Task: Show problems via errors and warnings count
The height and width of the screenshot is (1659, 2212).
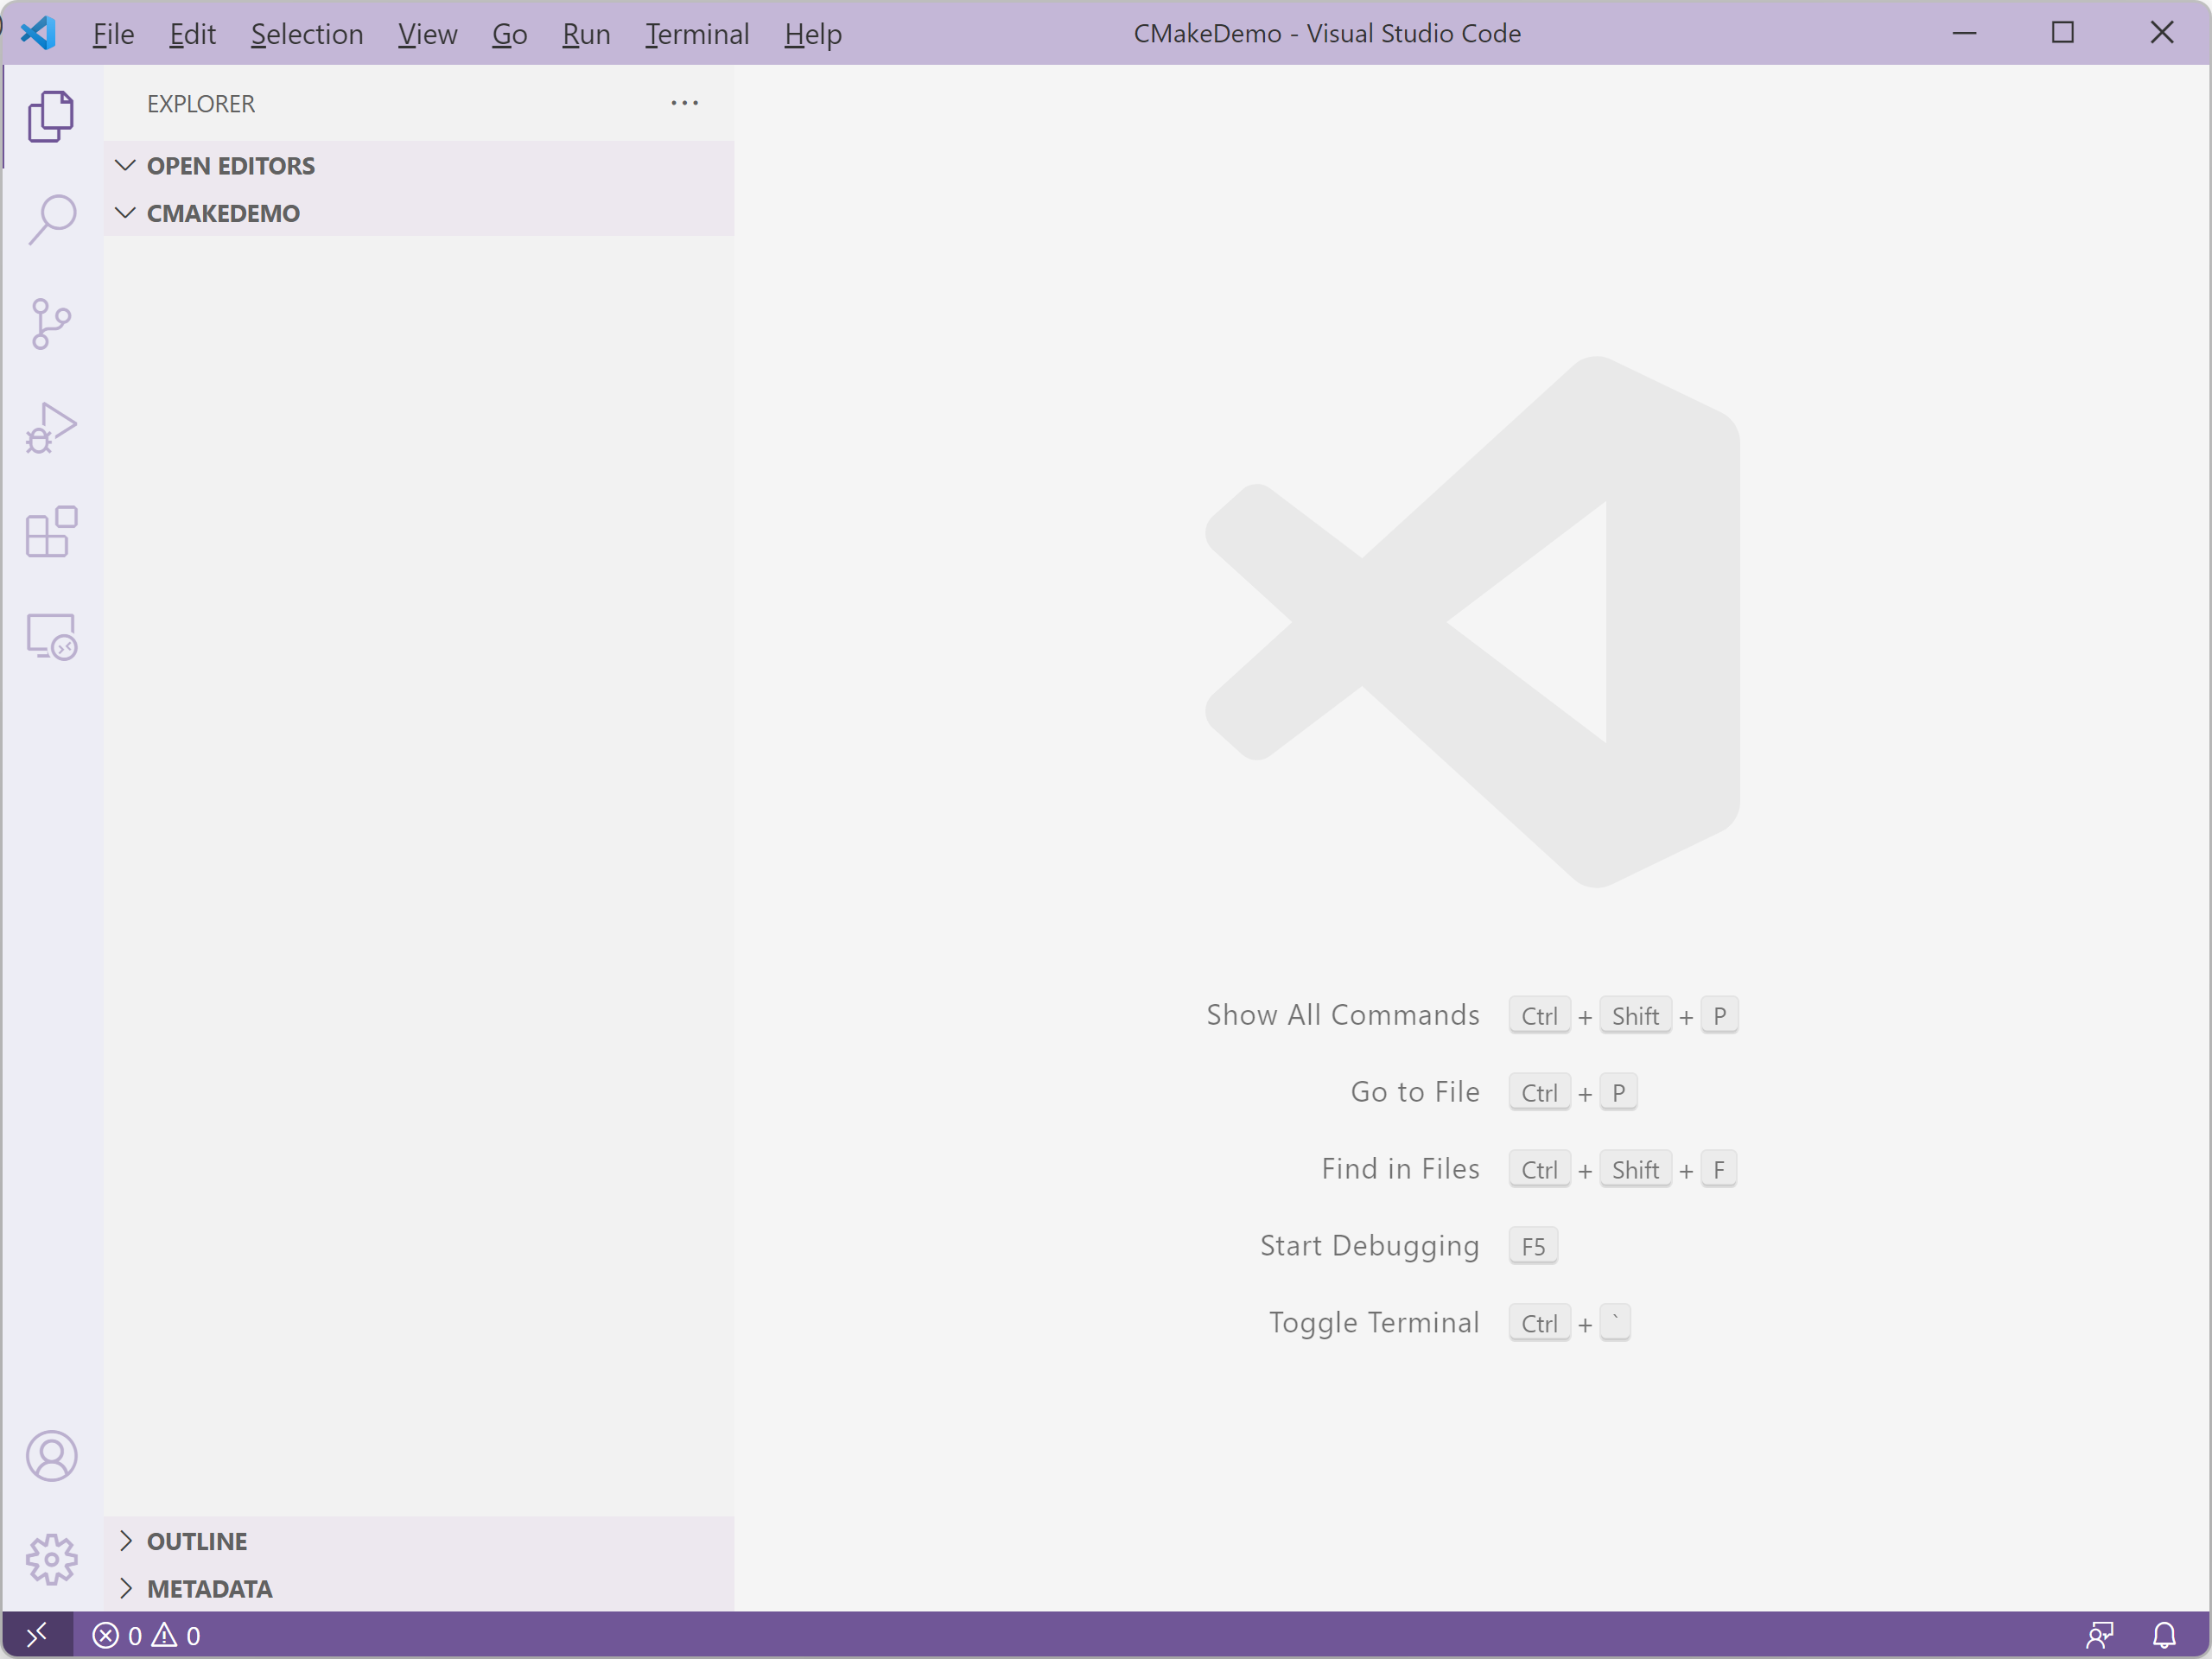Action: (147, 1635)
